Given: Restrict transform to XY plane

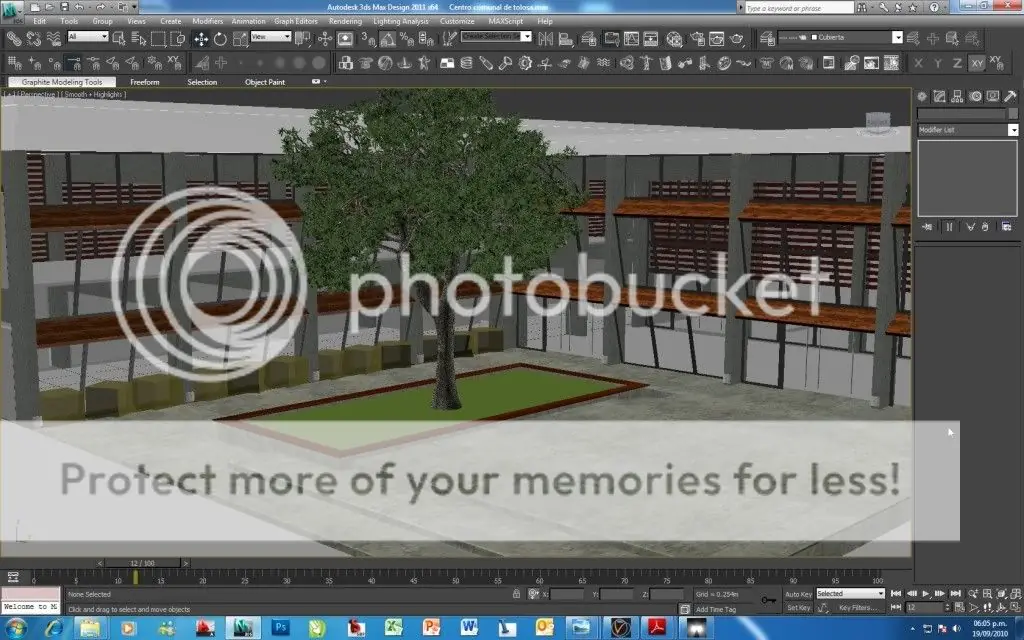Looking at the screenshot, I should tap(977, 63).
